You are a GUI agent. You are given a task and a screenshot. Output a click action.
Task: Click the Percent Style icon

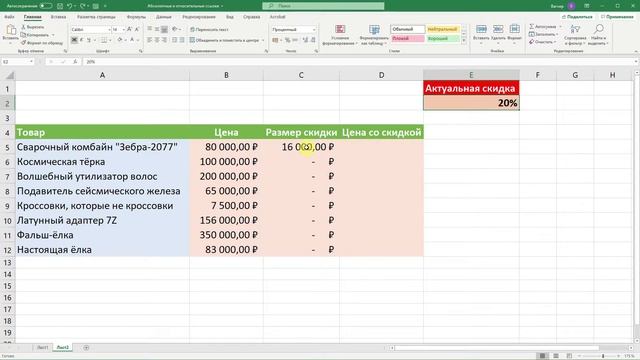point(288,40)
